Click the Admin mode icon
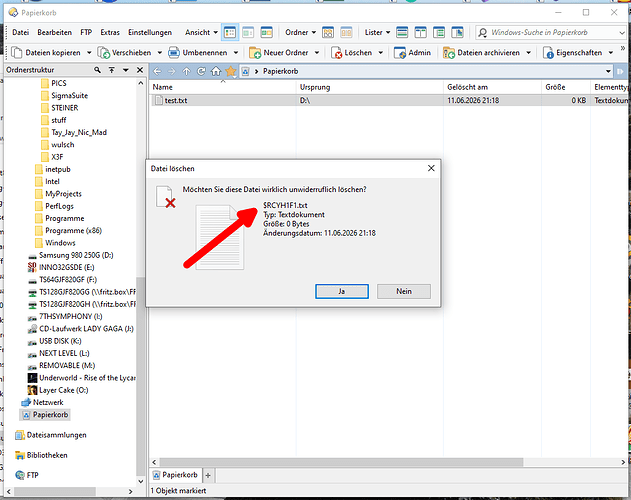This screenshot has height=500, width=631. [400, 53]
